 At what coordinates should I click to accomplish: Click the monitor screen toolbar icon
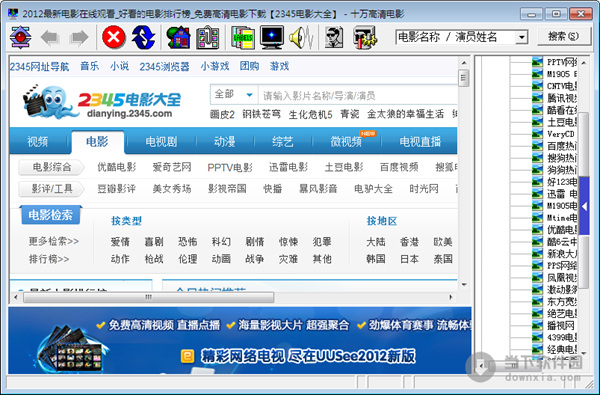272,37
